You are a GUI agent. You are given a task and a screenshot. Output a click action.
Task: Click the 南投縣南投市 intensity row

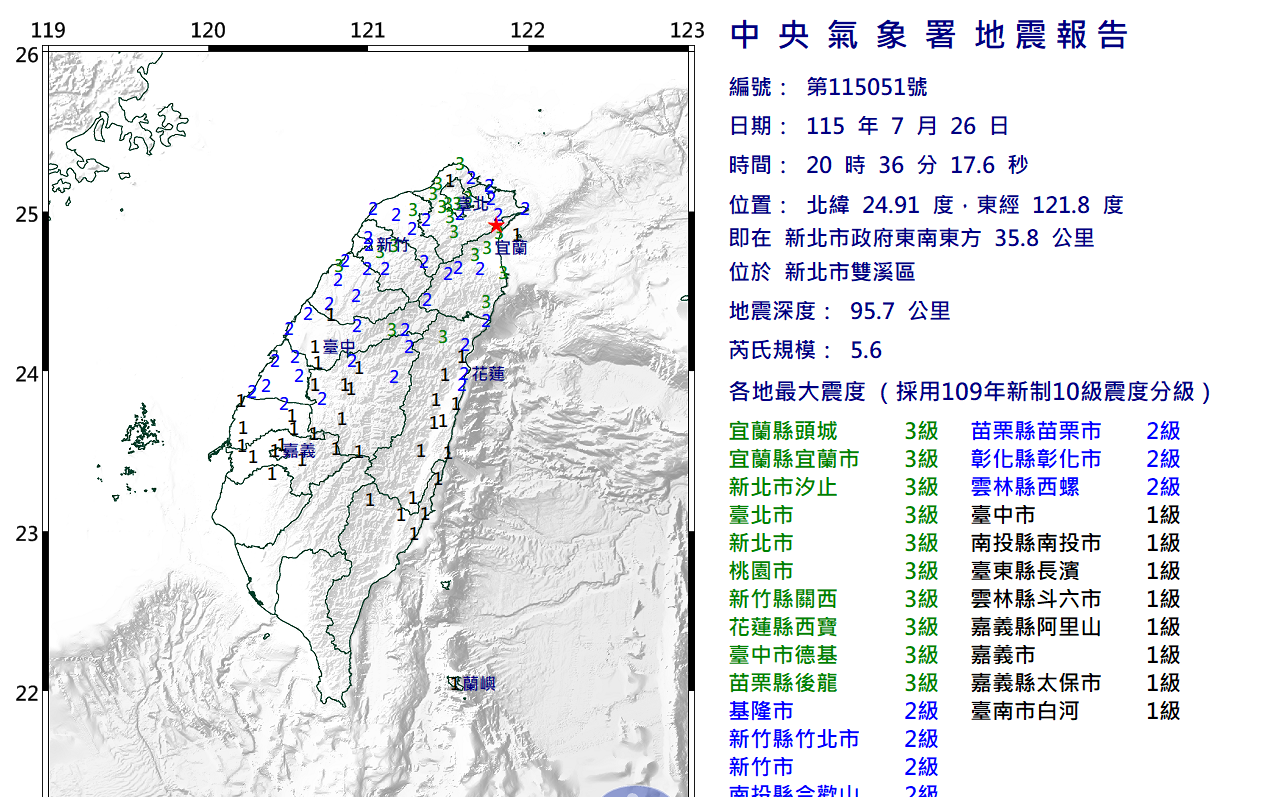tap(1076, 543)
